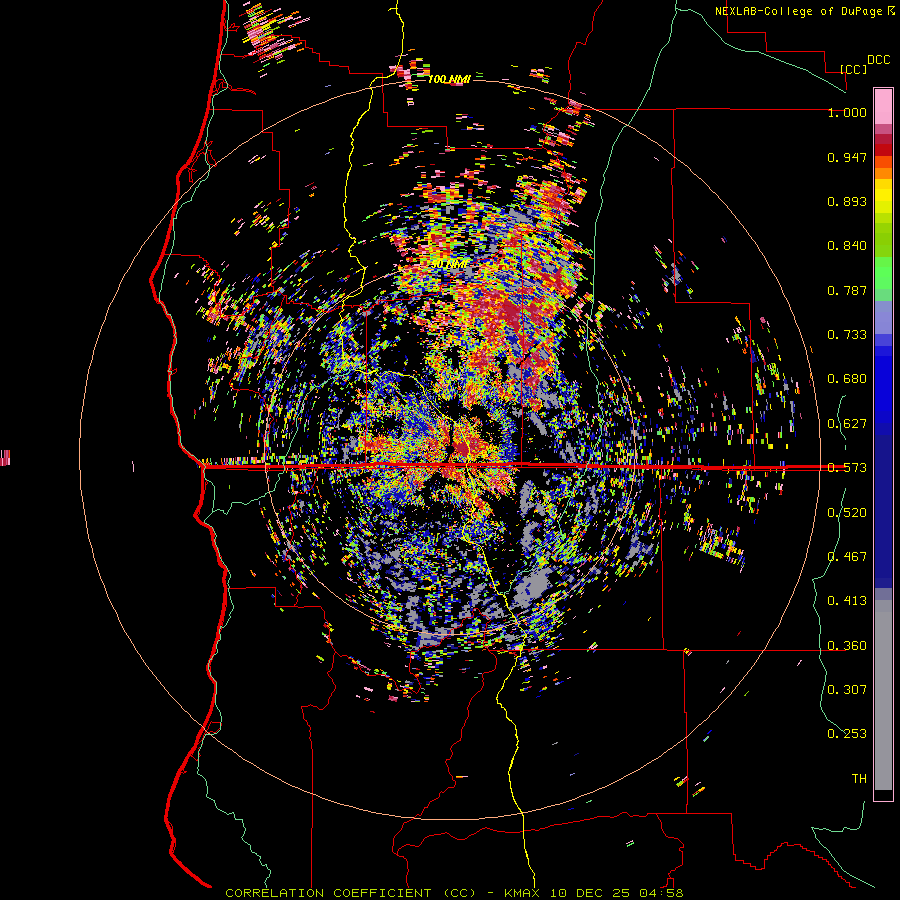Viewport: 900px width, 900px height.
Task: Select the 0.733 scale value
Action: click(847, 335)
